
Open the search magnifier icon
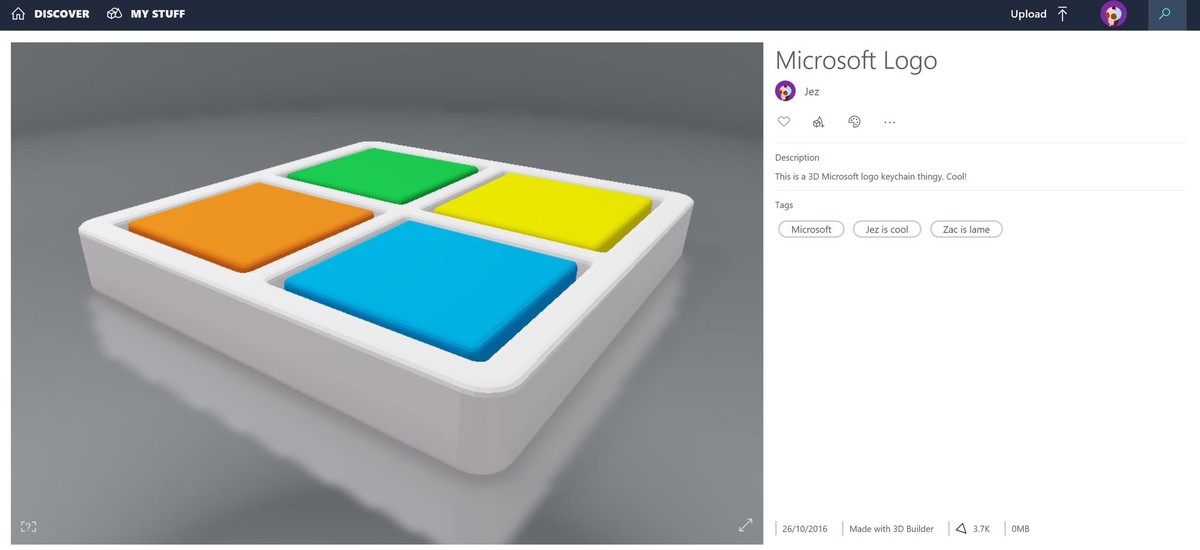[x=1164, y=14]
